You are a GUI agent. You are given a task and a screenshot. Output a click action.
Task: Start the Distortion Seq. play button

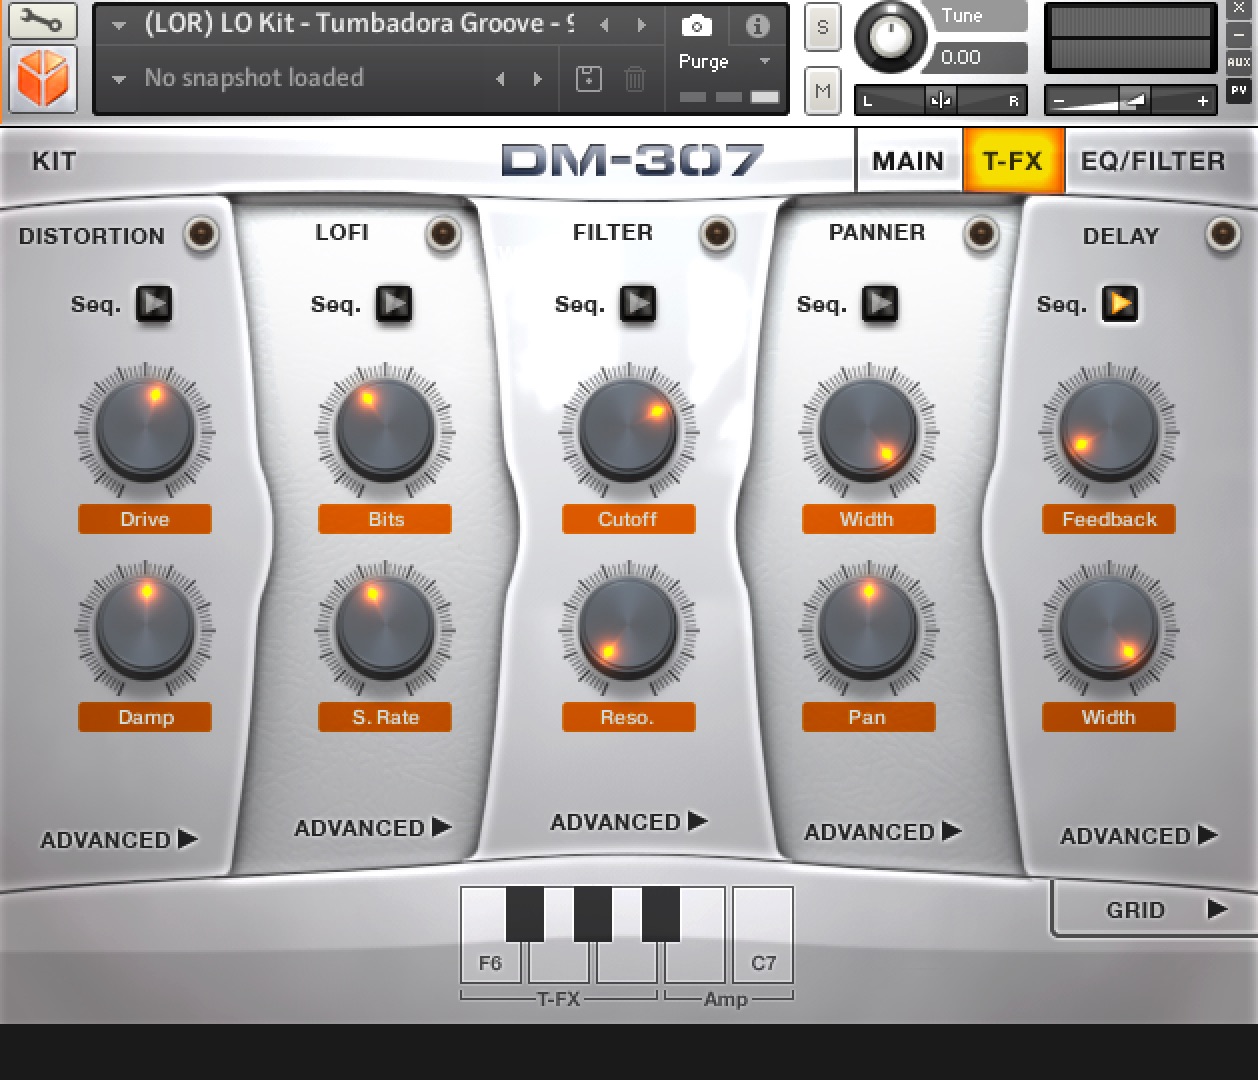[x=154, y=304]
